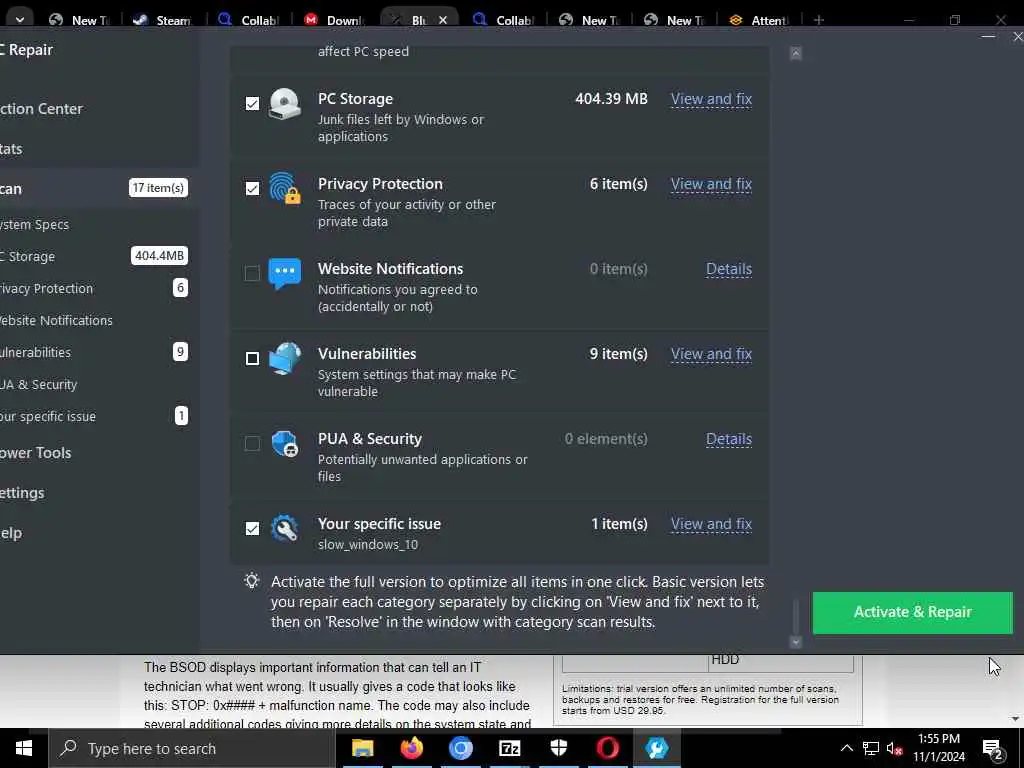
Task: Click the network tray icon
Action: 871,749
